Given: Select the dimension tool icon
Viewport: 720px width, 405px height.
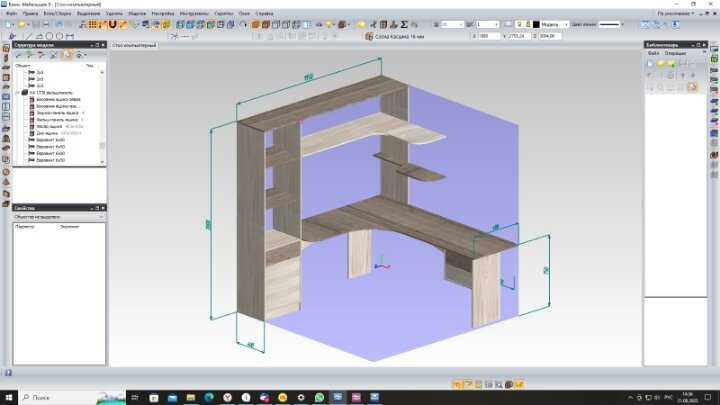Looking at the screenshot, I should tap(70, 36).
